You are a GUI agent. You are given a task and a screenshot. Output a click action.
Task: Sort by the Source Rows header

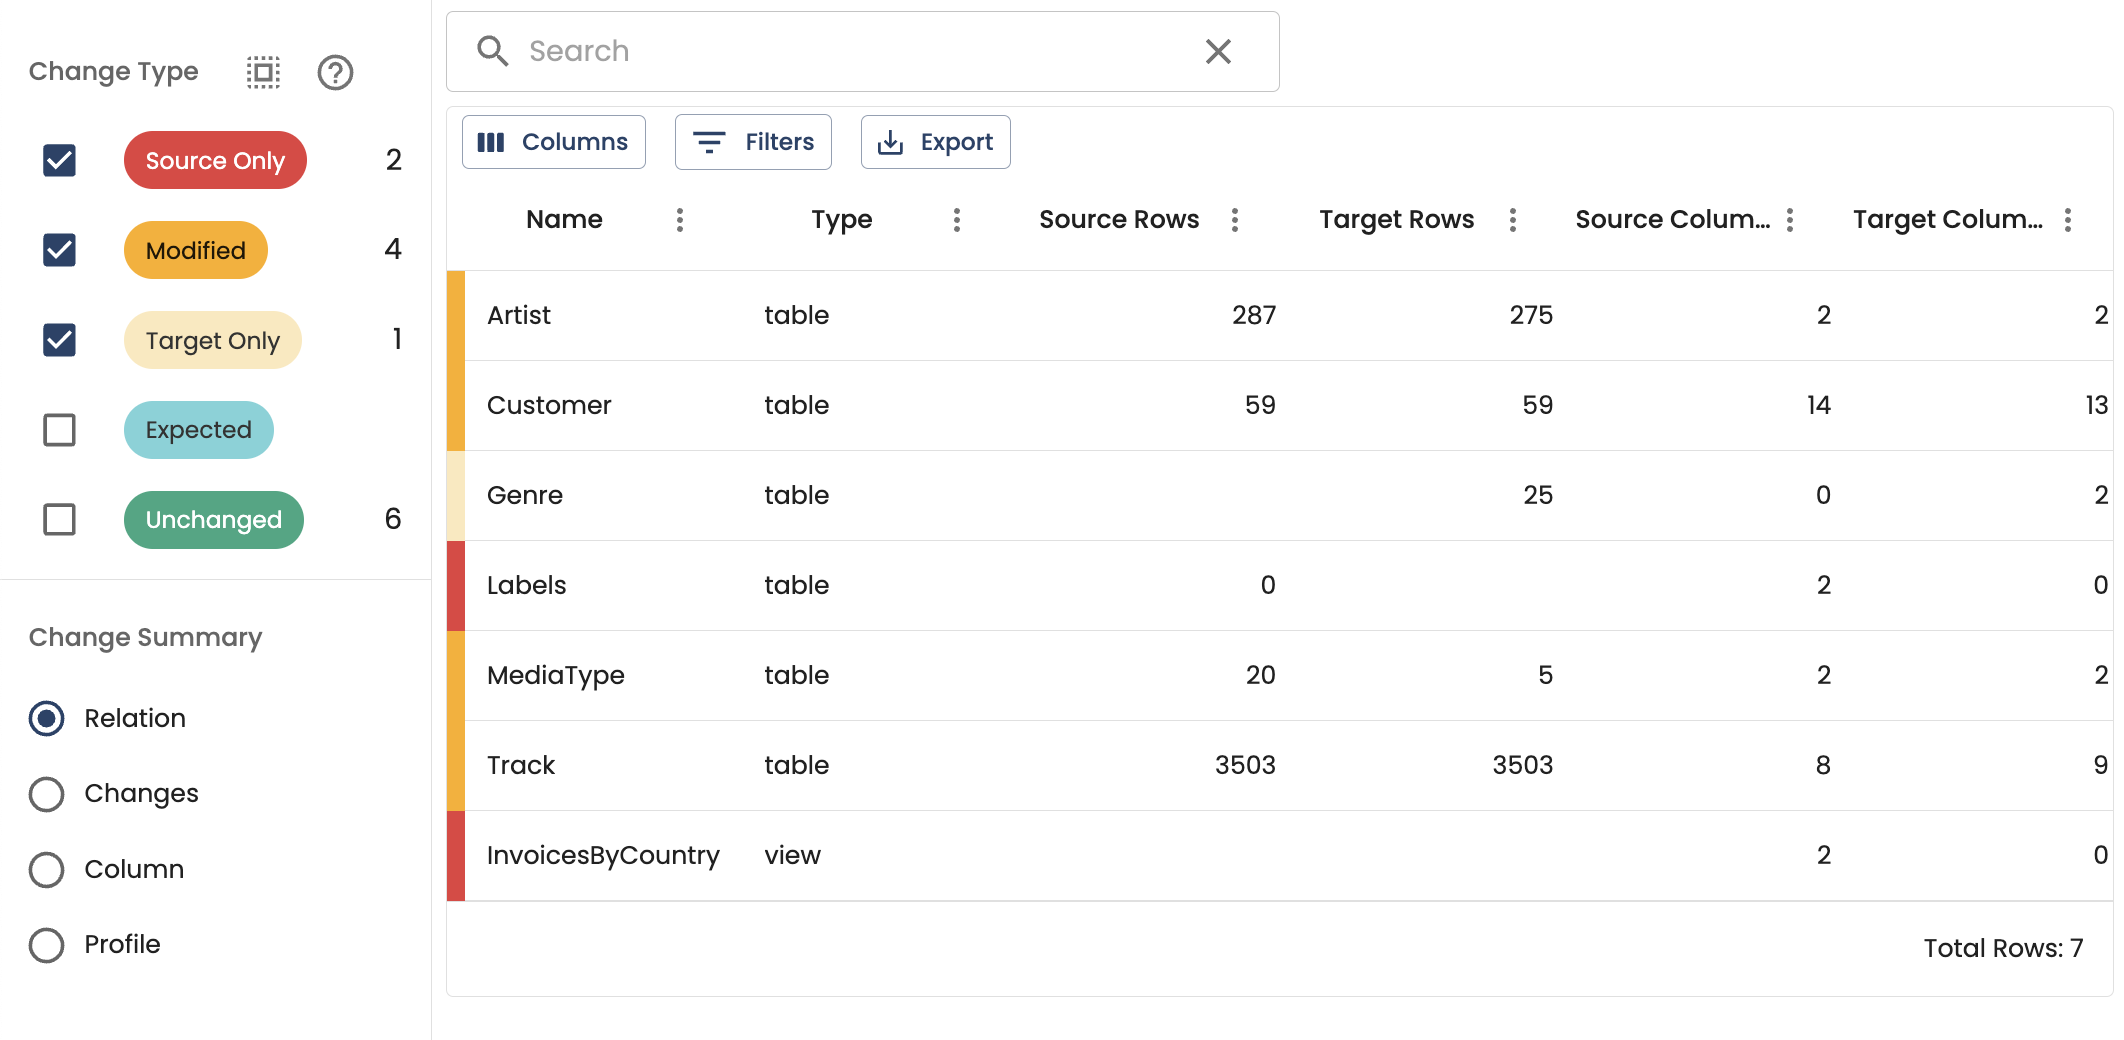pos(1119,220)
